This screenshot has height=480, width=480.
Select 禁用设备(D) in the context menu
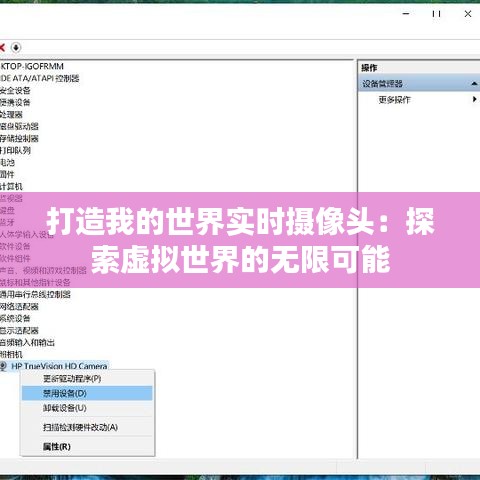point(87,393)
